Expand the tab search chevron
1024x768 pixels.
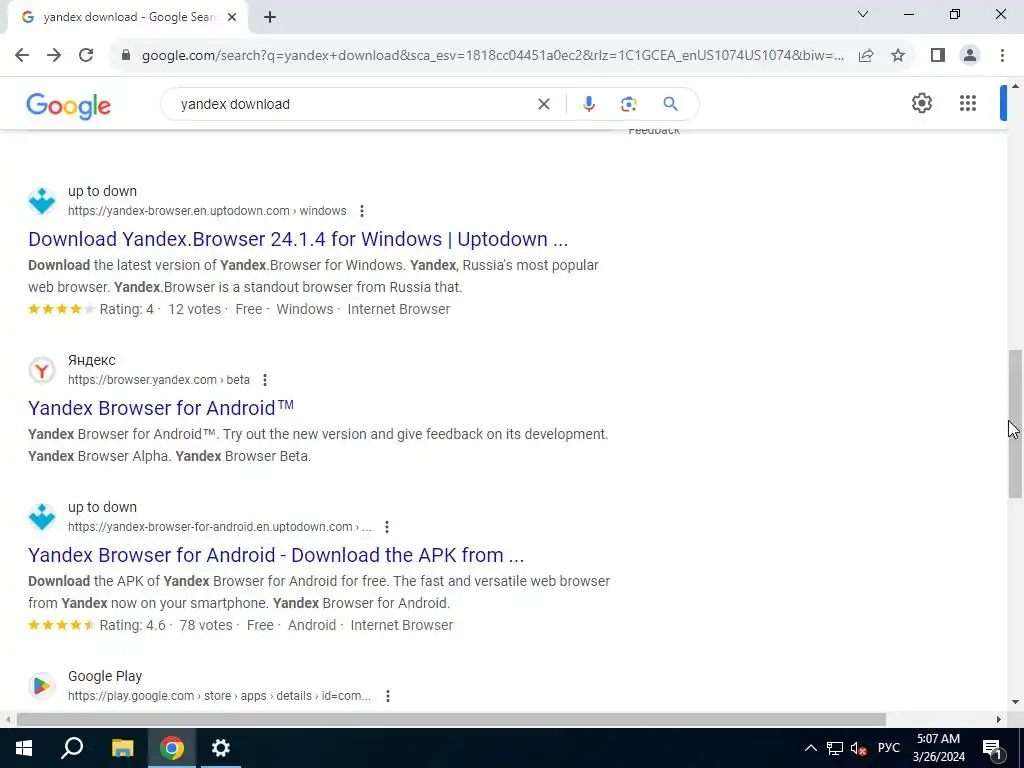[x=863, y=14]
